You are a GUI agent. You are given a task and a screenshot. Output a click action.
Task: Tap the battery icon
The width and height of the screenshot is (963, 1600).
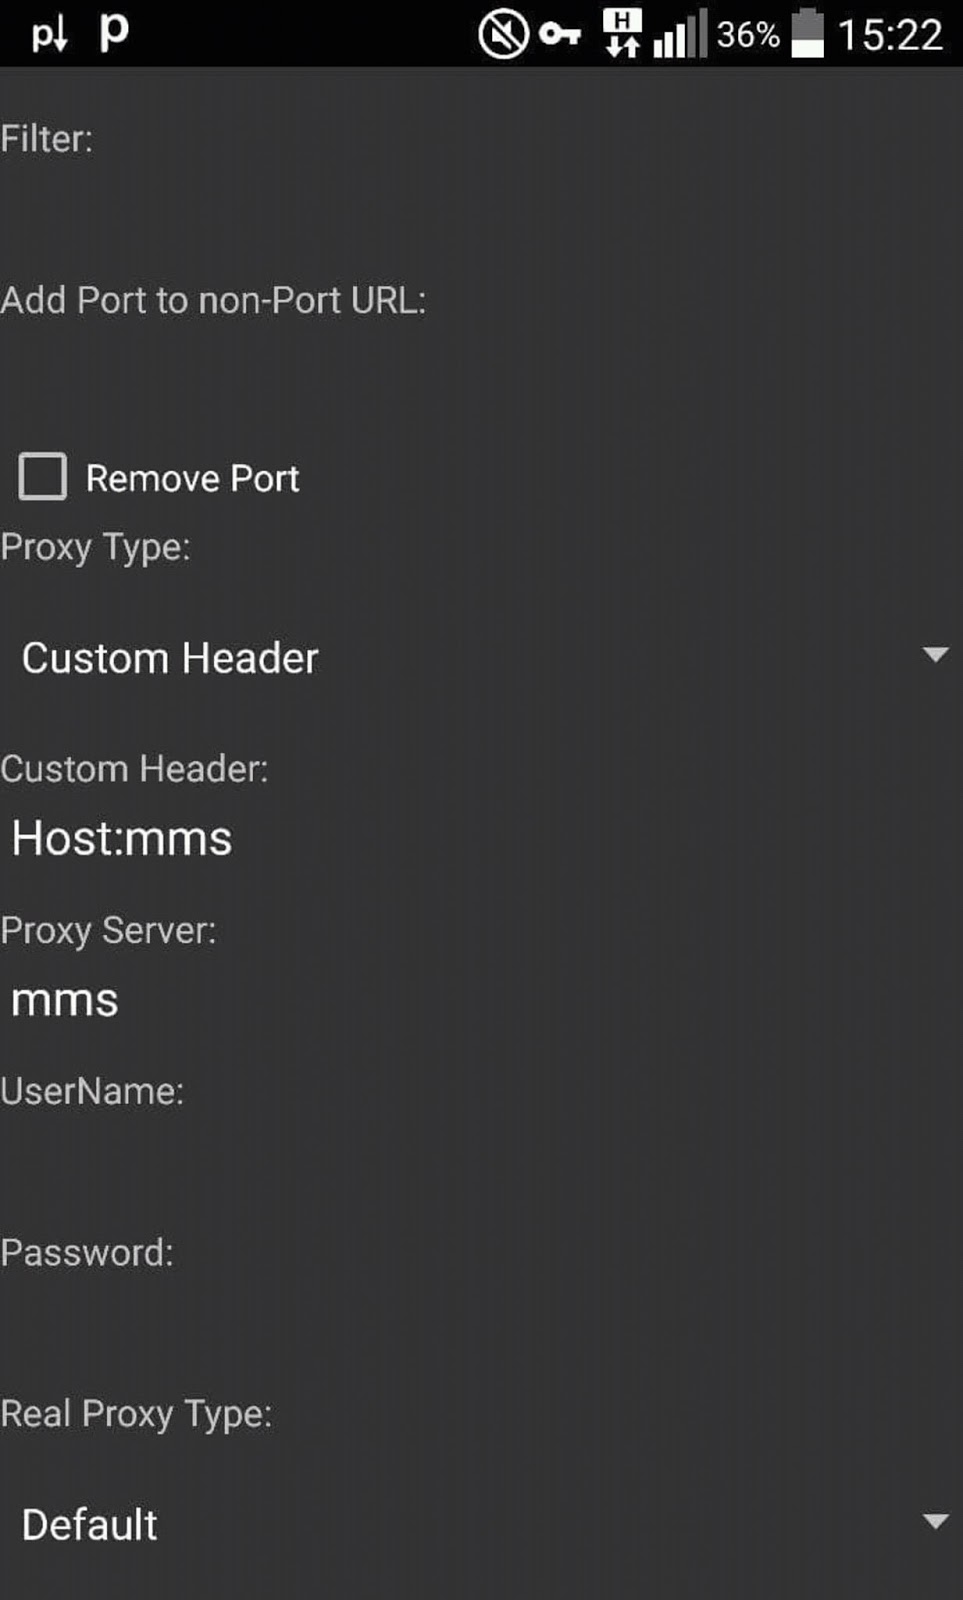tap(807, 34)
